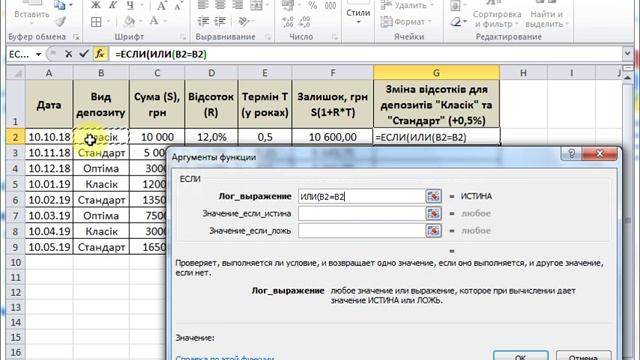Screen dimensions: 640x360
Task: Apply thousands separator 000 format
Action: tap(330, 6)
